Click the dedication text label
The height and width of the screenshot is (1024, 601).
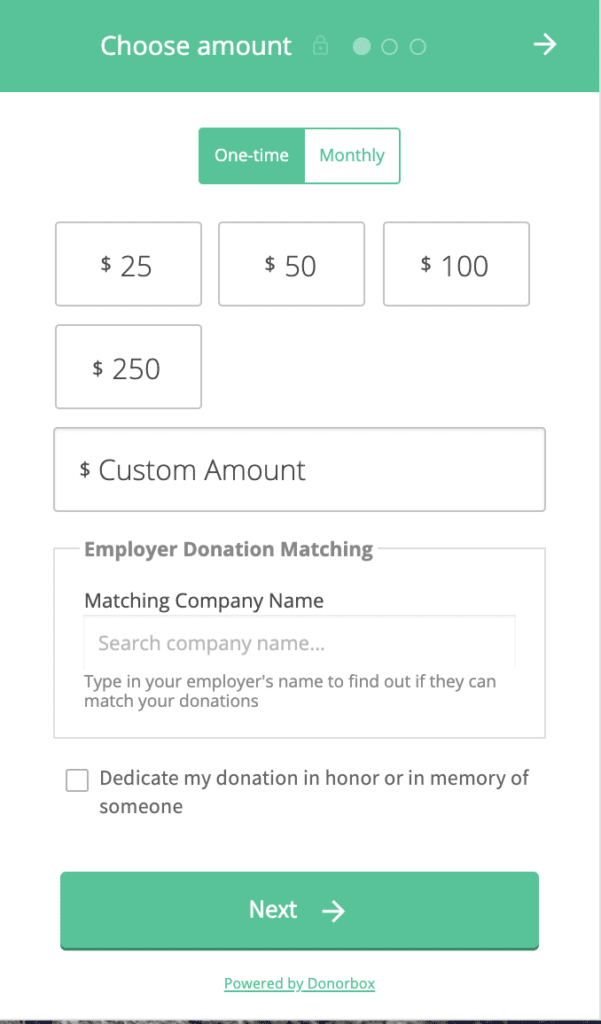click(x=313, y=792)
